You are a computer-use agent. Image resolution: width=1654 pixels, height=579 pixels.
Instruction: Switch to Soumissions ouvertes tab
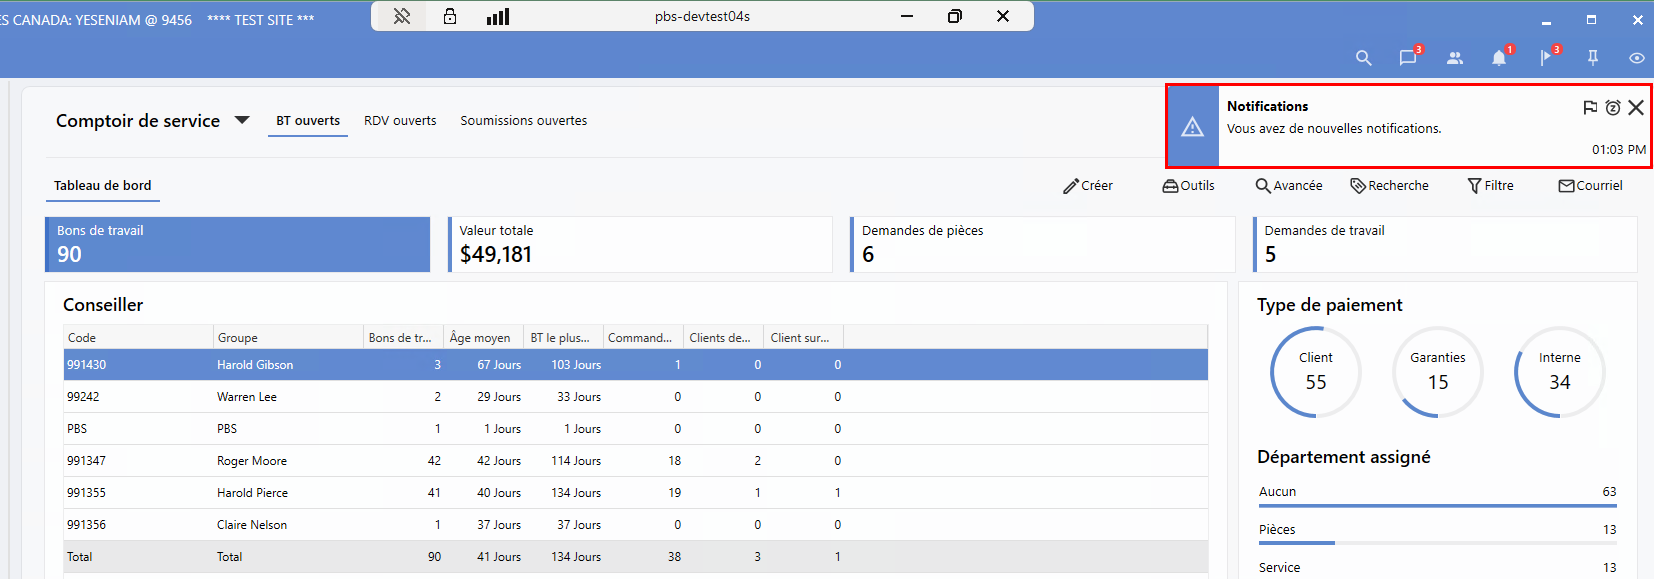coord(523,121)
